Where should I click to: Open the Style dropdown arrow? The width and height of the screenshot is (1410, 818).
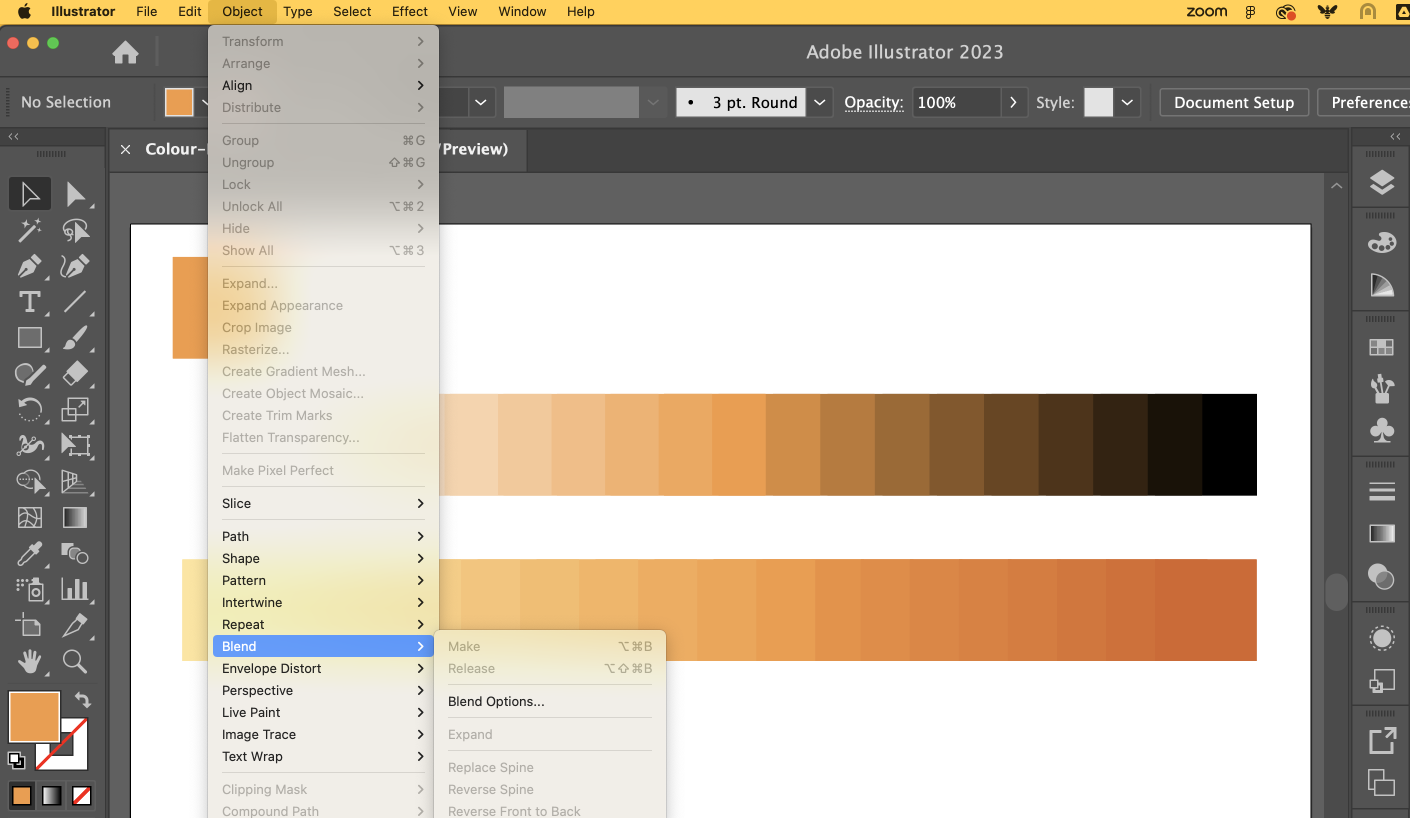click(x=1128, y=102)
